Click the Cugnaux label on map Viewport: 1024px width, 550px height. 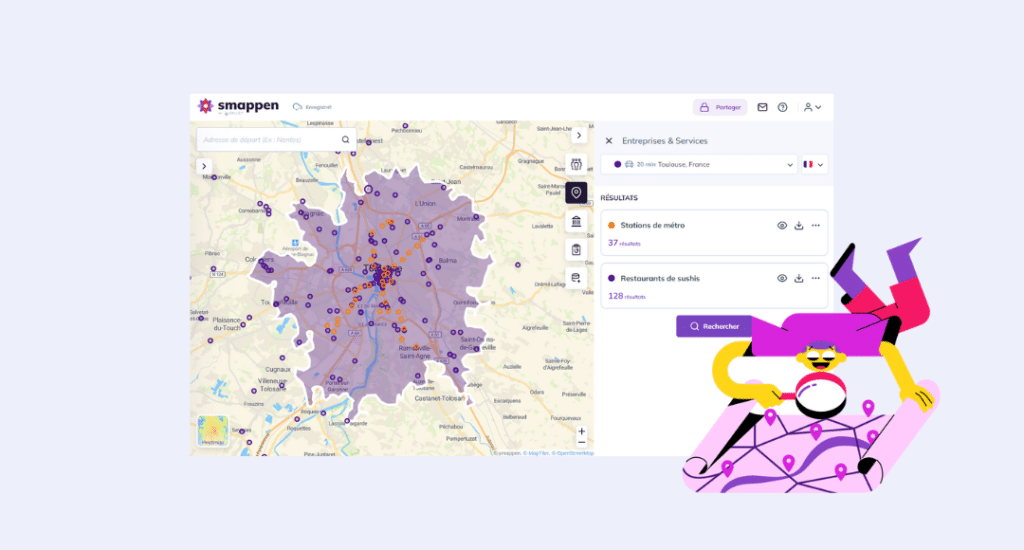(278, 369)
